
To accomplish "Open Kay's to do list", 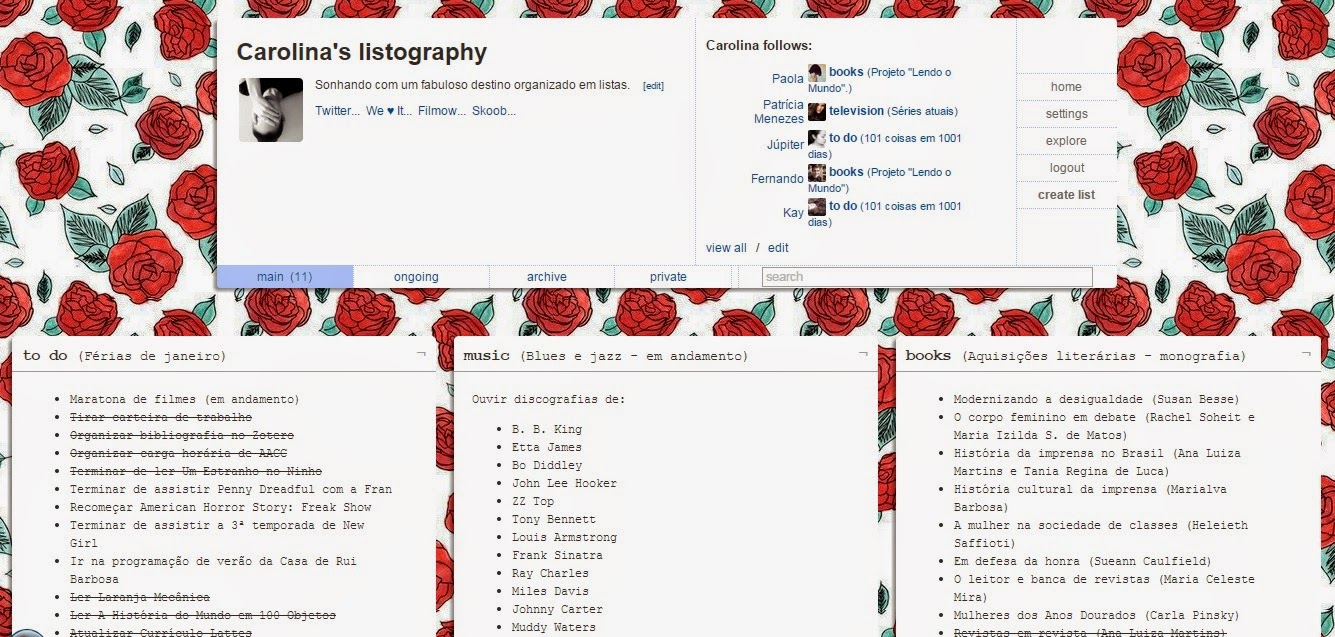I will (x=841, y=206).
